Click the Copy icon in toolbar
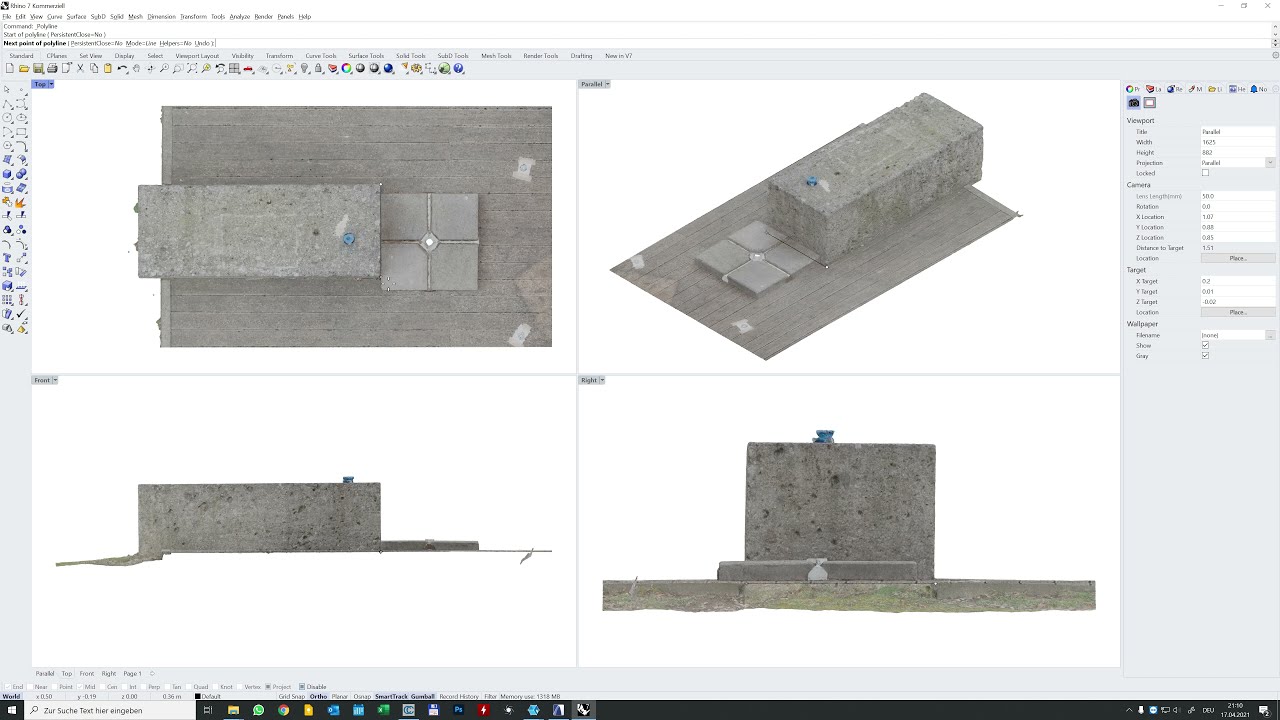This screenshot has width=1280, height=720. 94,68
